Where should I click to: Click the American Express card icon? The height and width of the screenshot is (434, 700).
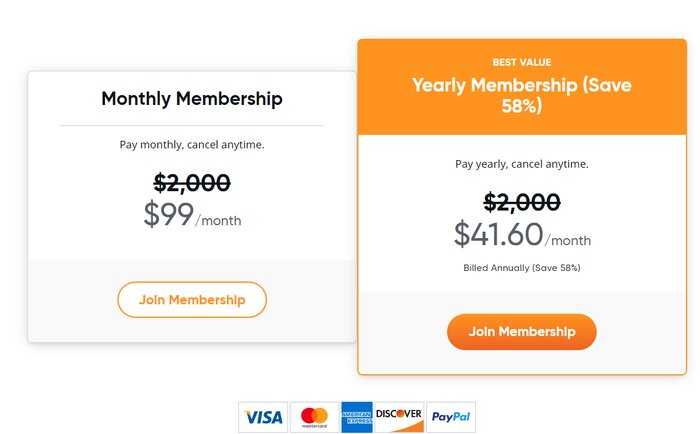pyautogui.click(x=357, y=417)
